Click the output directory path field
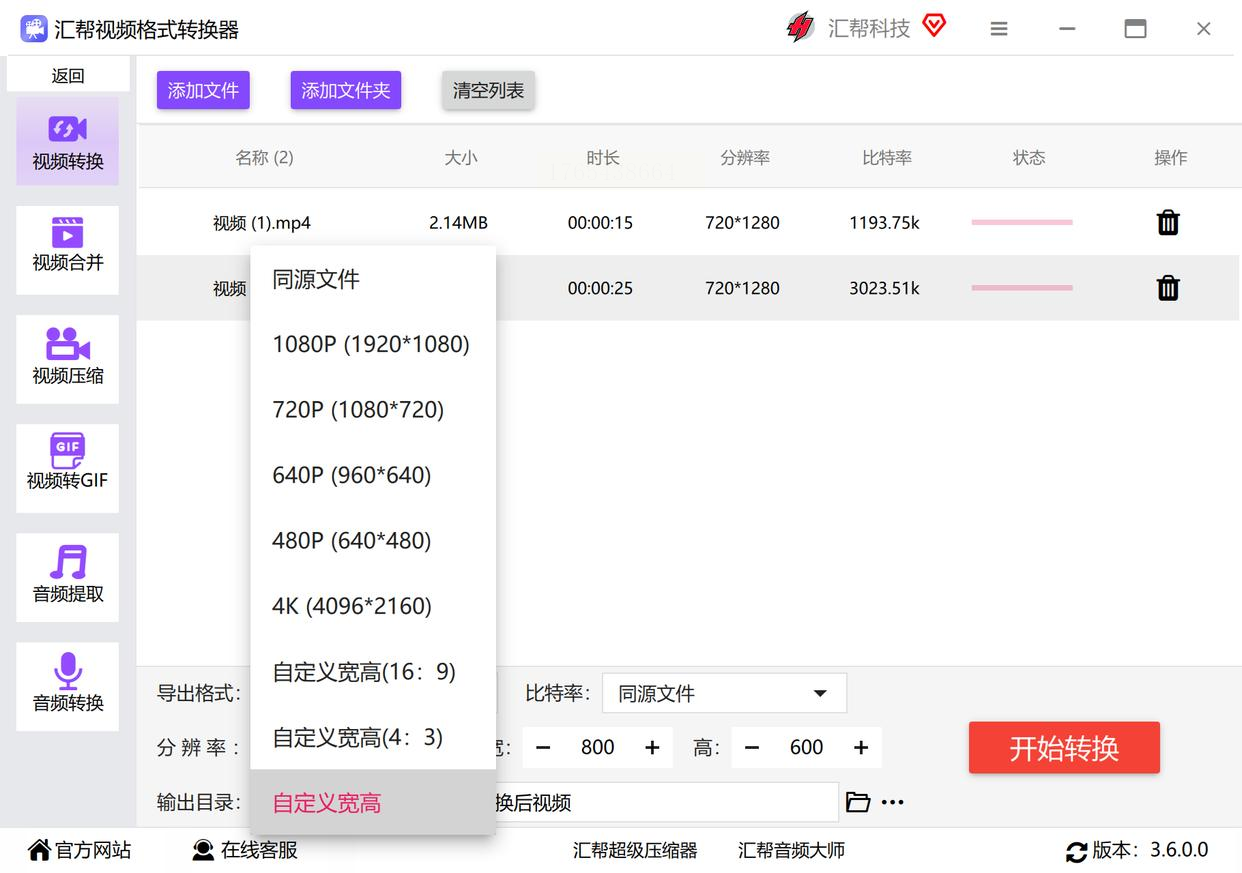This screenshot has height=873, width=1242. pos(665,802)
